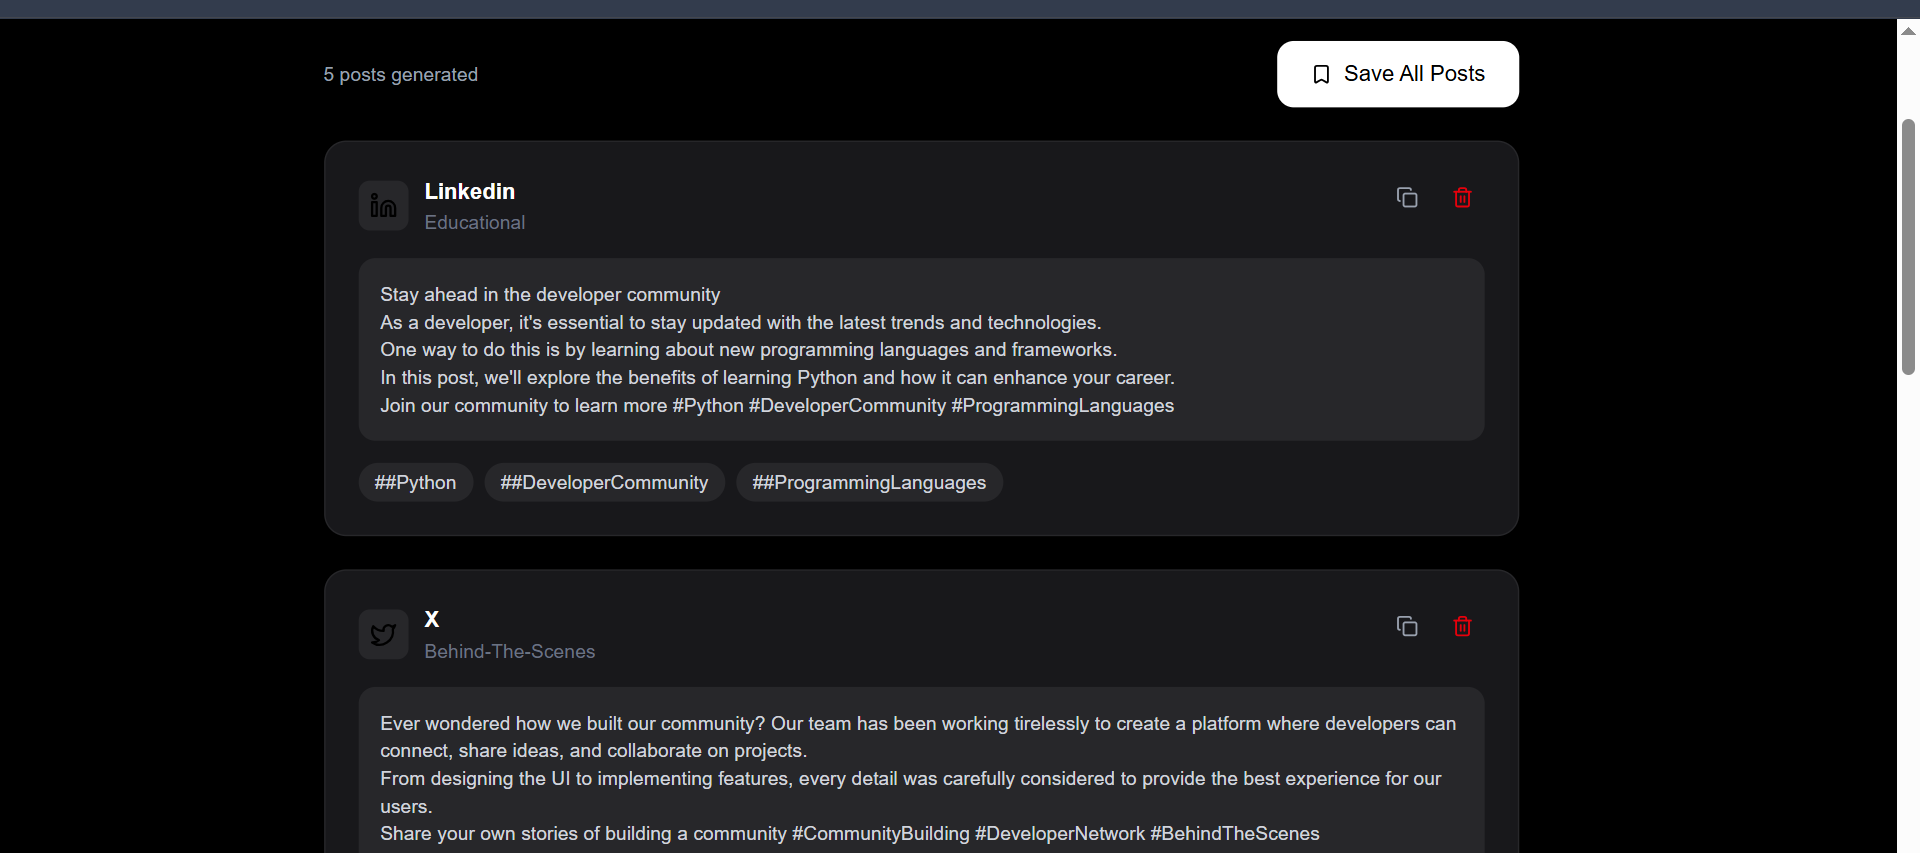1920x853 pixels.
Task: Delete the X Behind-The-Scenes post
Action: [x=1462, y=627]
